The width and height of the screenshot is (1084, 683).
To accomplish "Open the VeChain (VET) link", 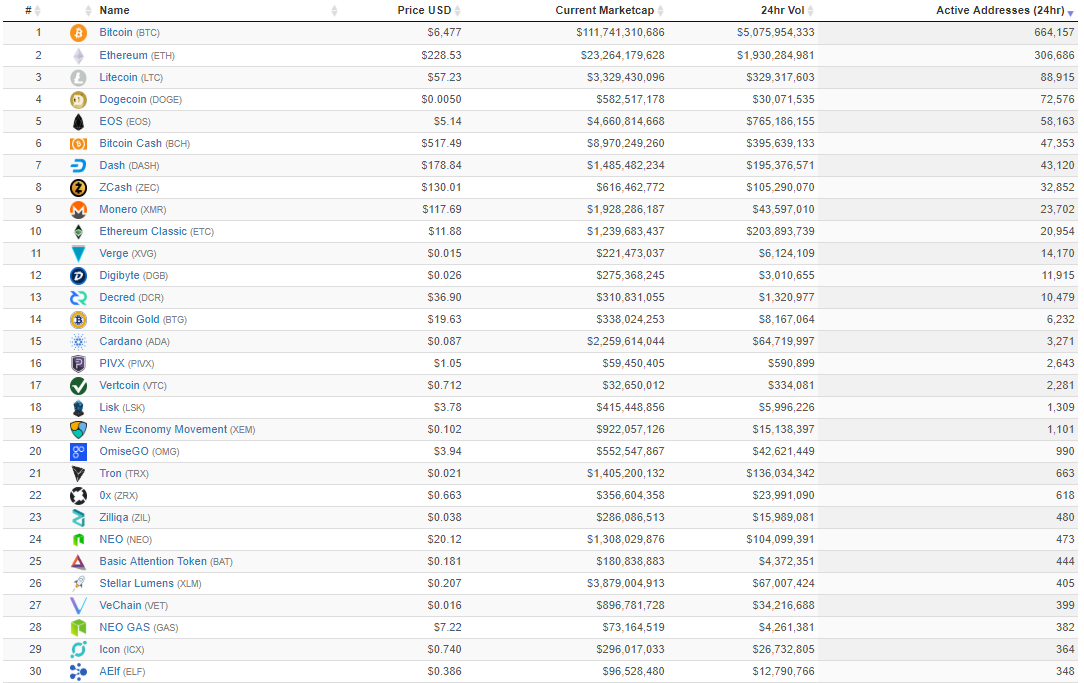I will 133,606.
